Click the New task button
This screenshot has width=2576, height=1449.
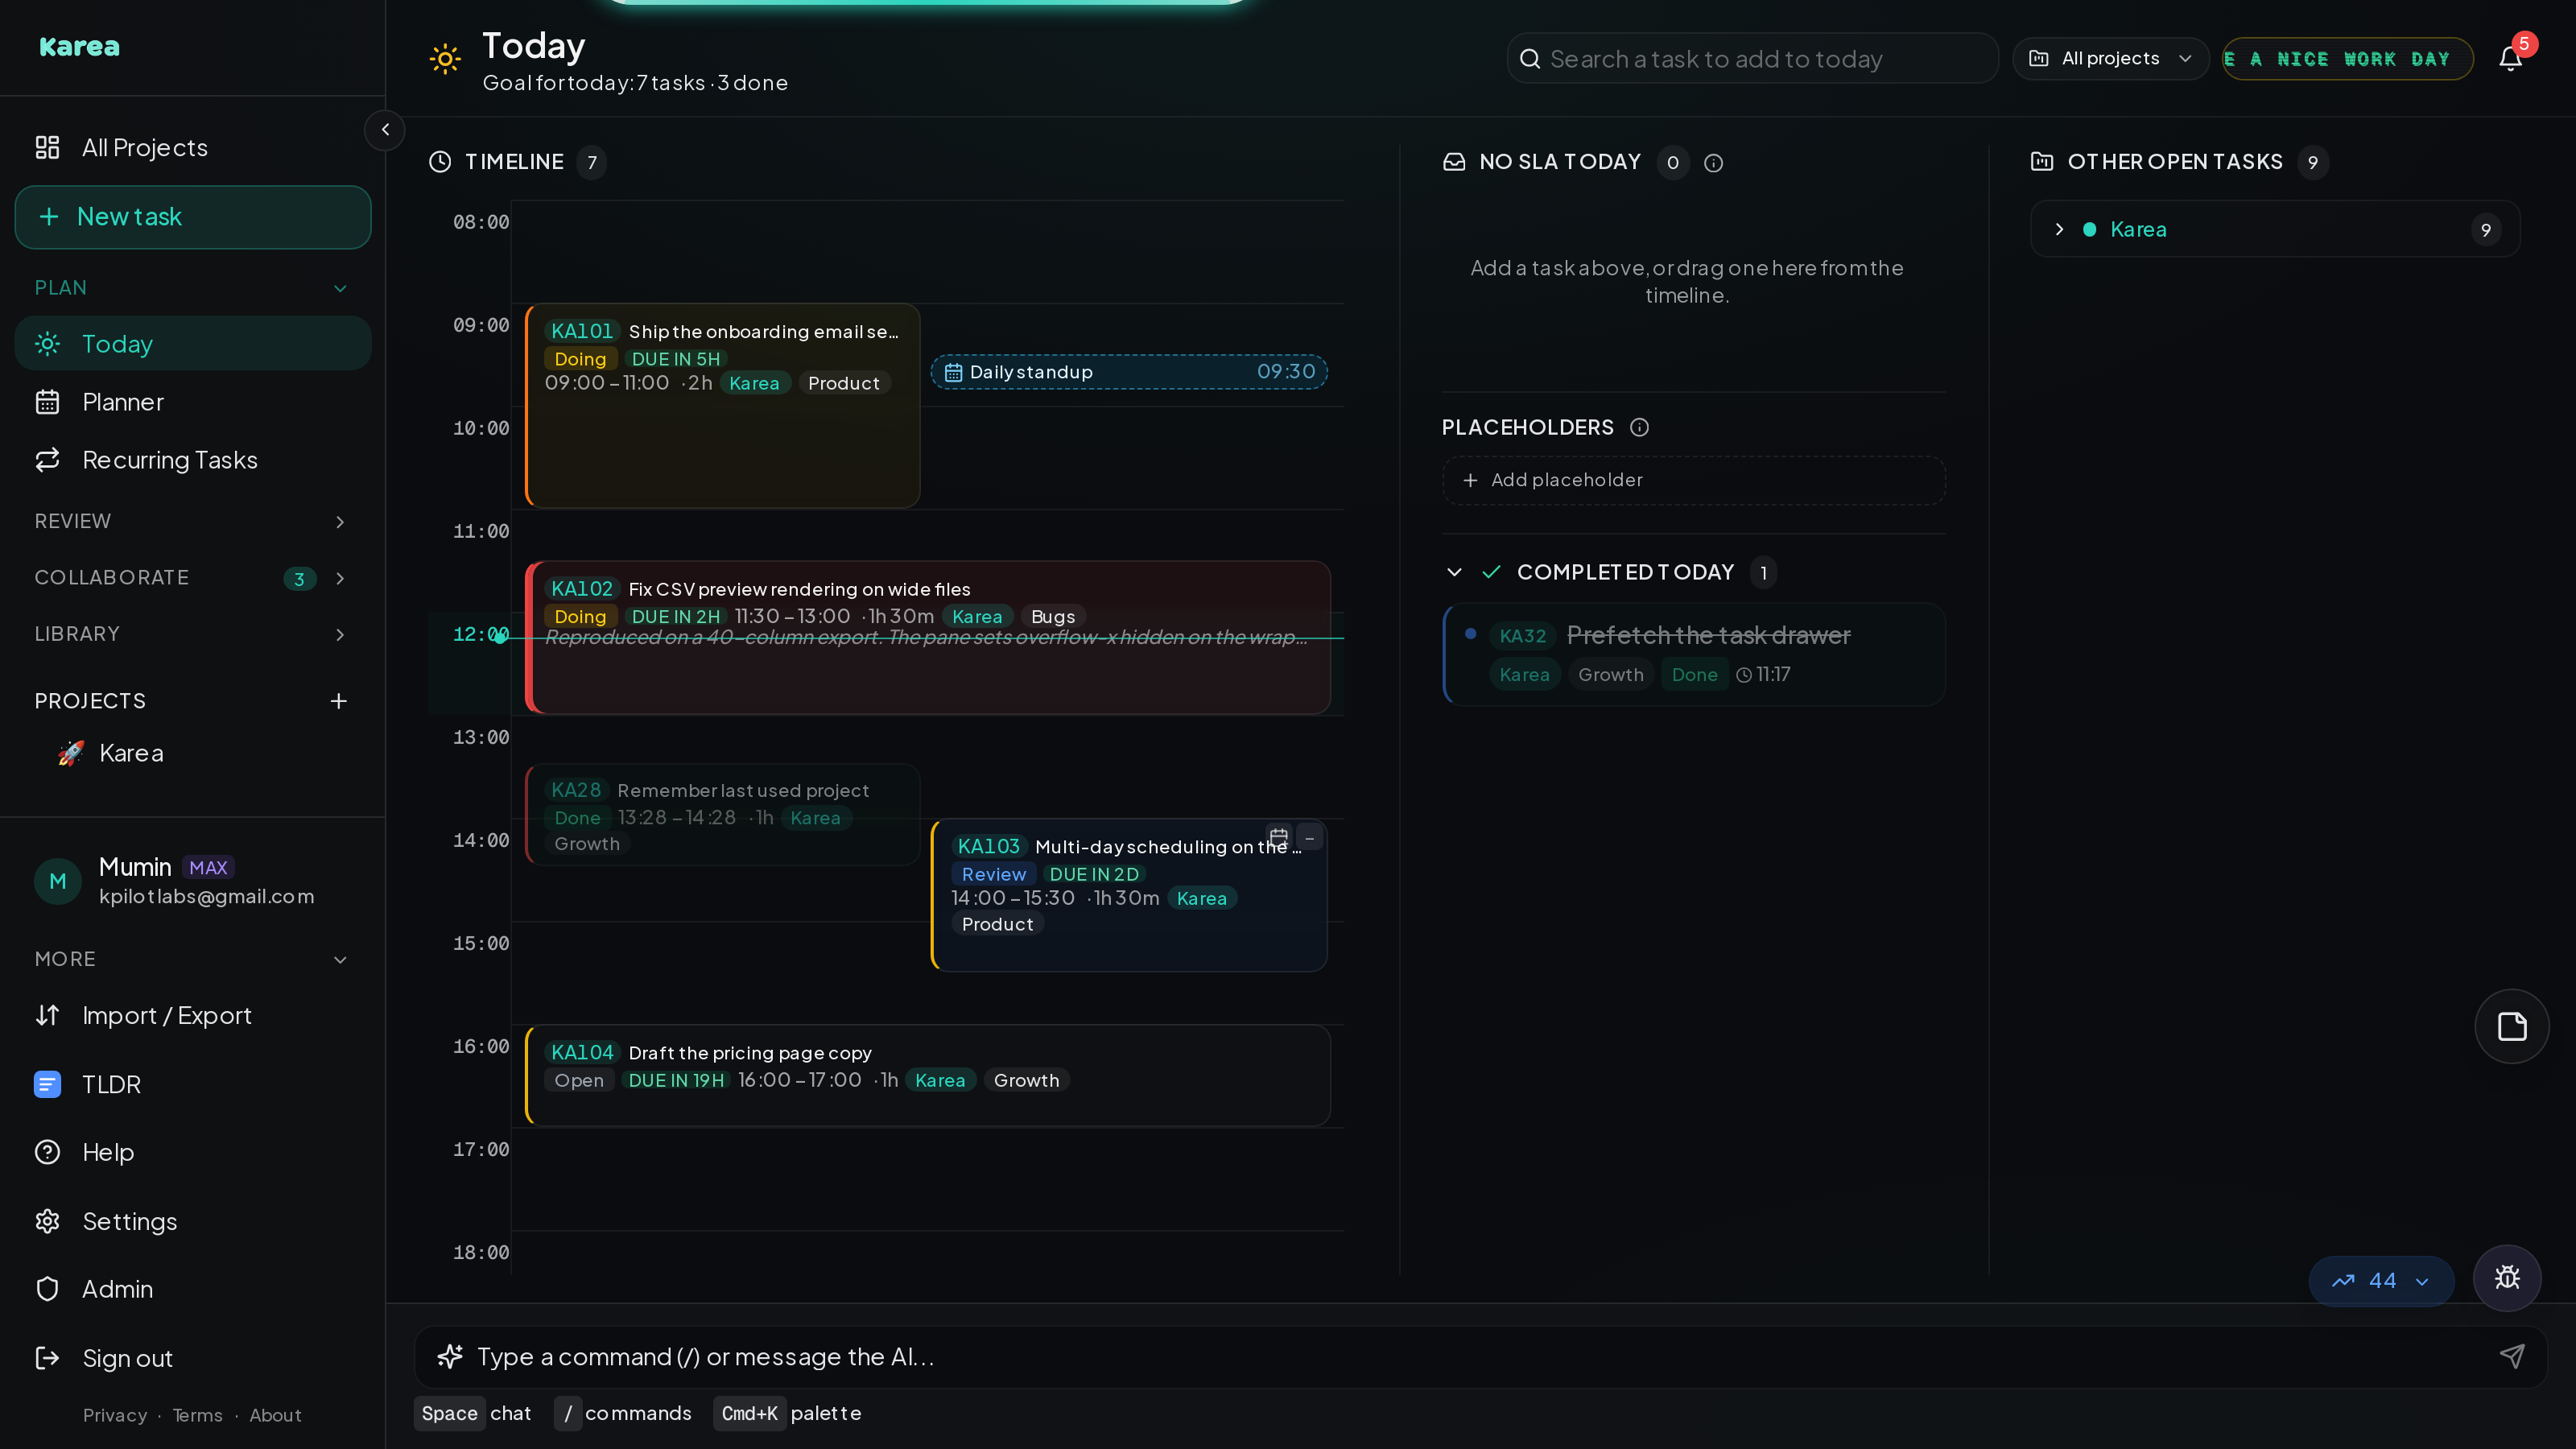[193, 217]
